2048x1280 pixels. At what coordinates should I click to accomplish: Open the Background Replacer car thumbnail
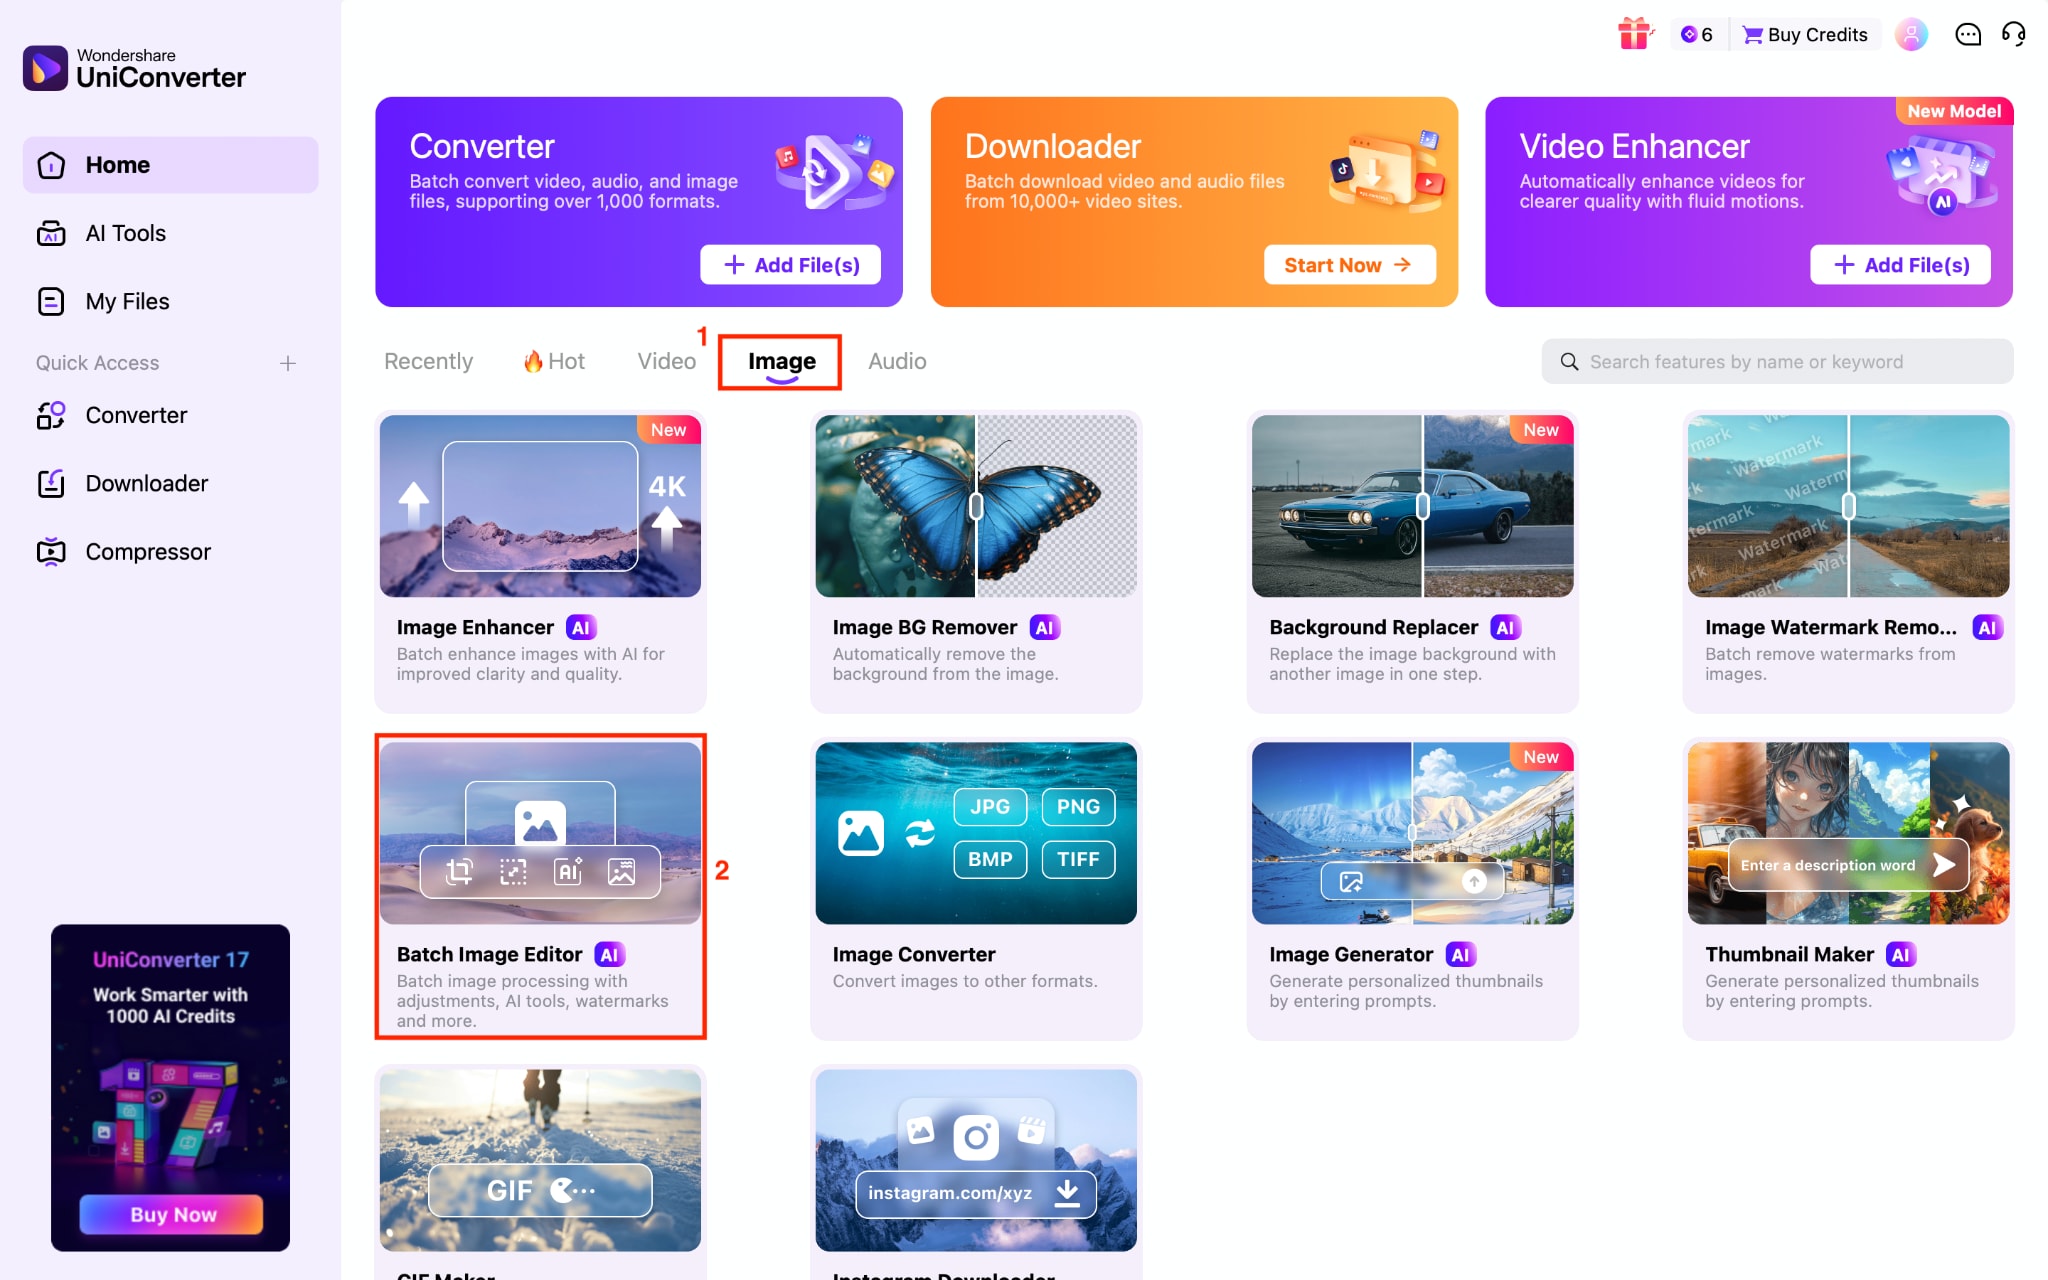point(1412,506)
